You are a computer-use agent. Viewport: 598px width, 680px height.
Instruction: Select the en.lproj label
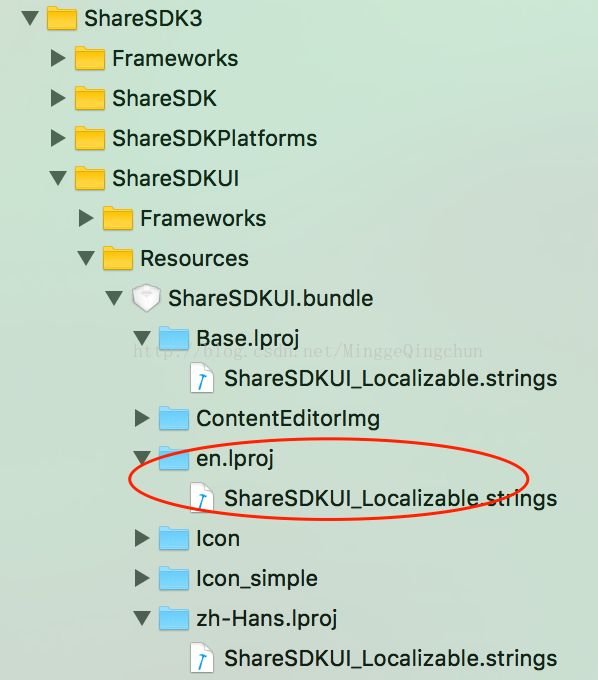(x=235, y=459)
